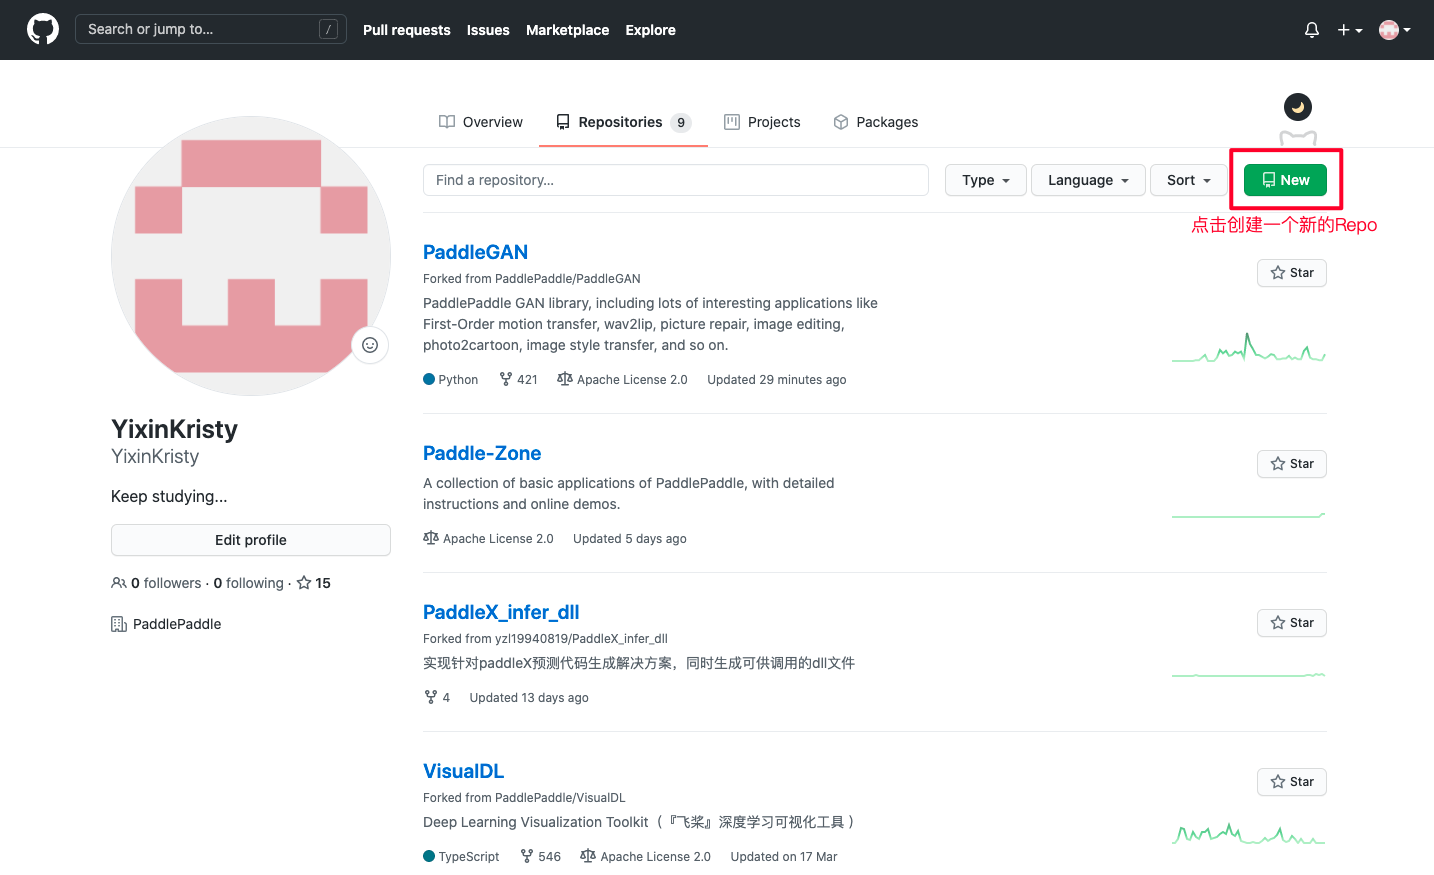View the 0 followers list
The height and width of the screenshot is (875, 1434).
(156, 583)
